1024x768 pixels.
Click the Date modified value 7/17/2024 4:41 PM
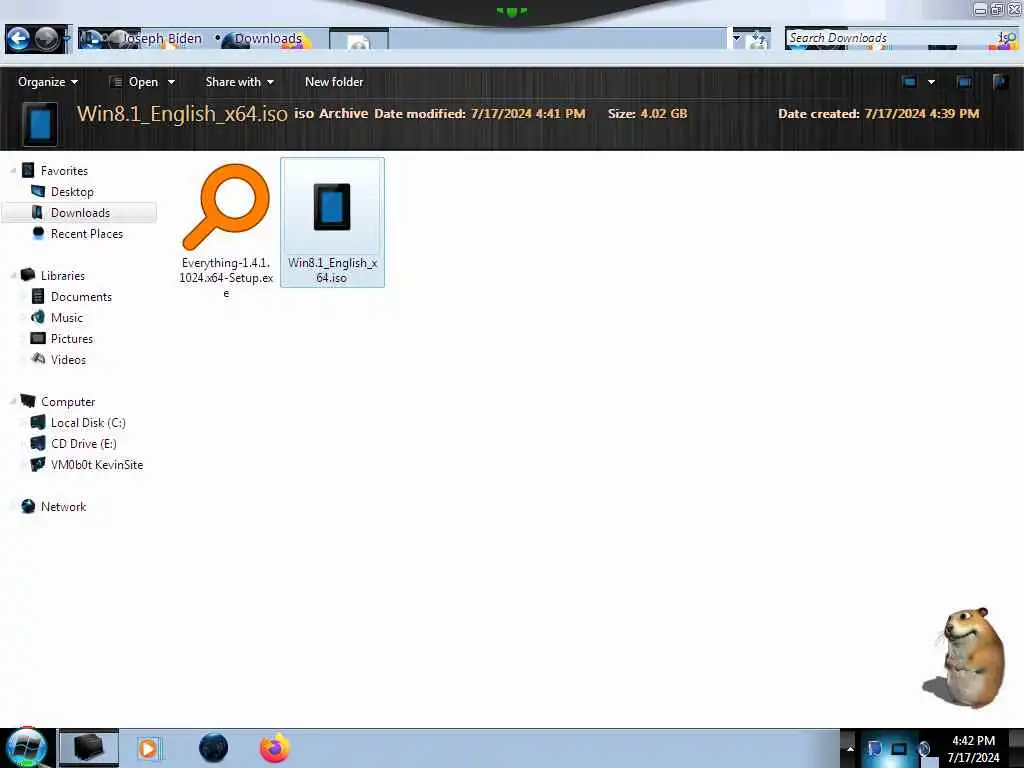[x=528, y=114]
